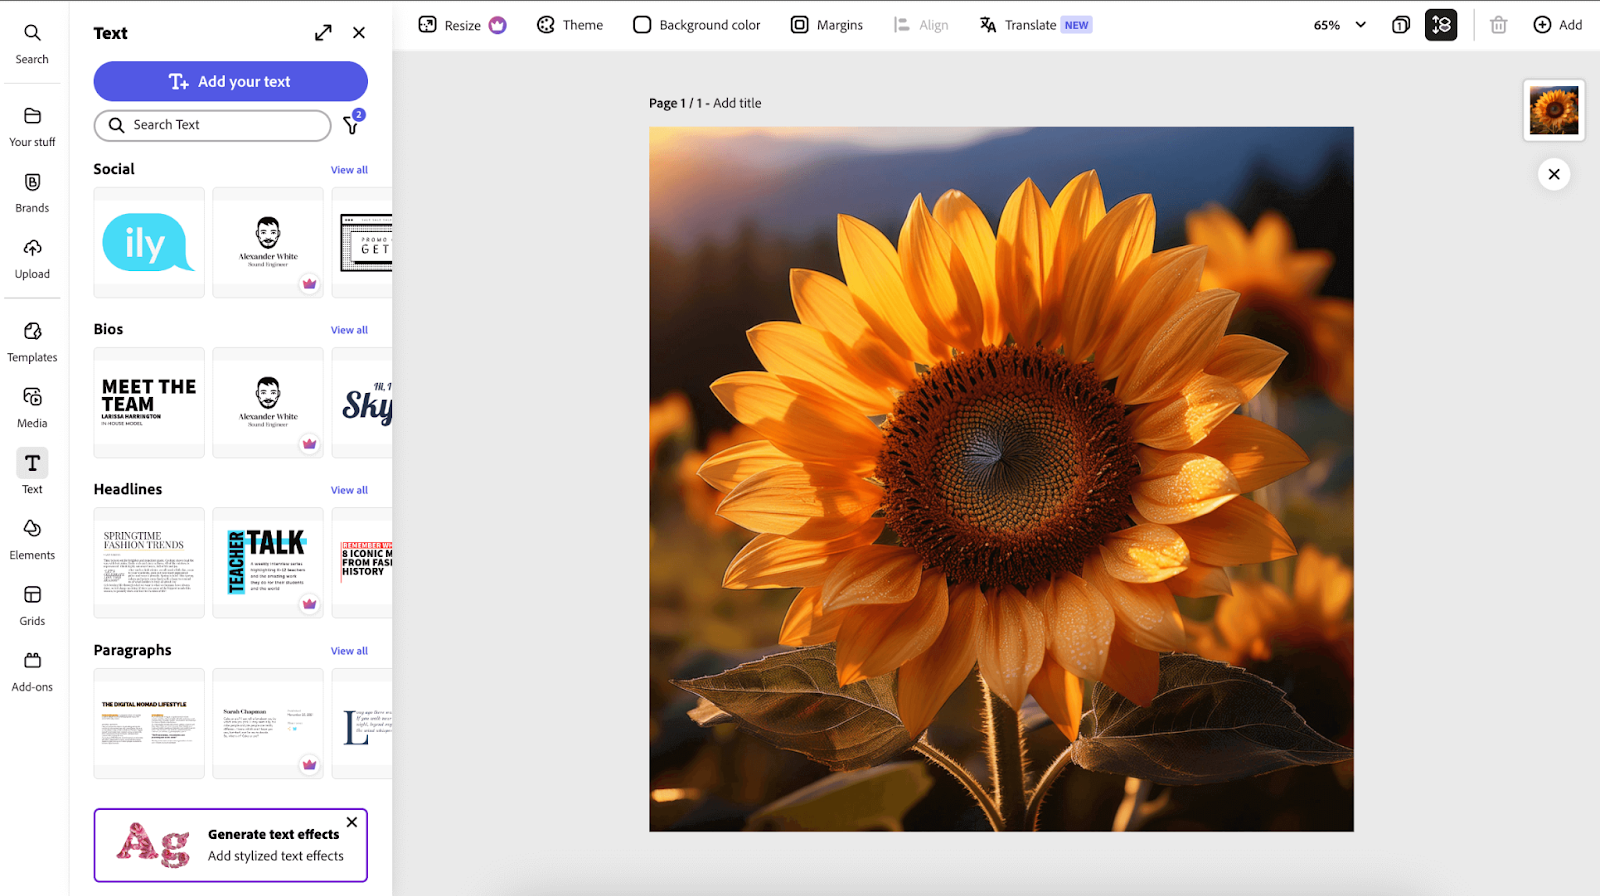Open the Theme menu
This screenshot has height=896, width=1600.
click(570, 25)
